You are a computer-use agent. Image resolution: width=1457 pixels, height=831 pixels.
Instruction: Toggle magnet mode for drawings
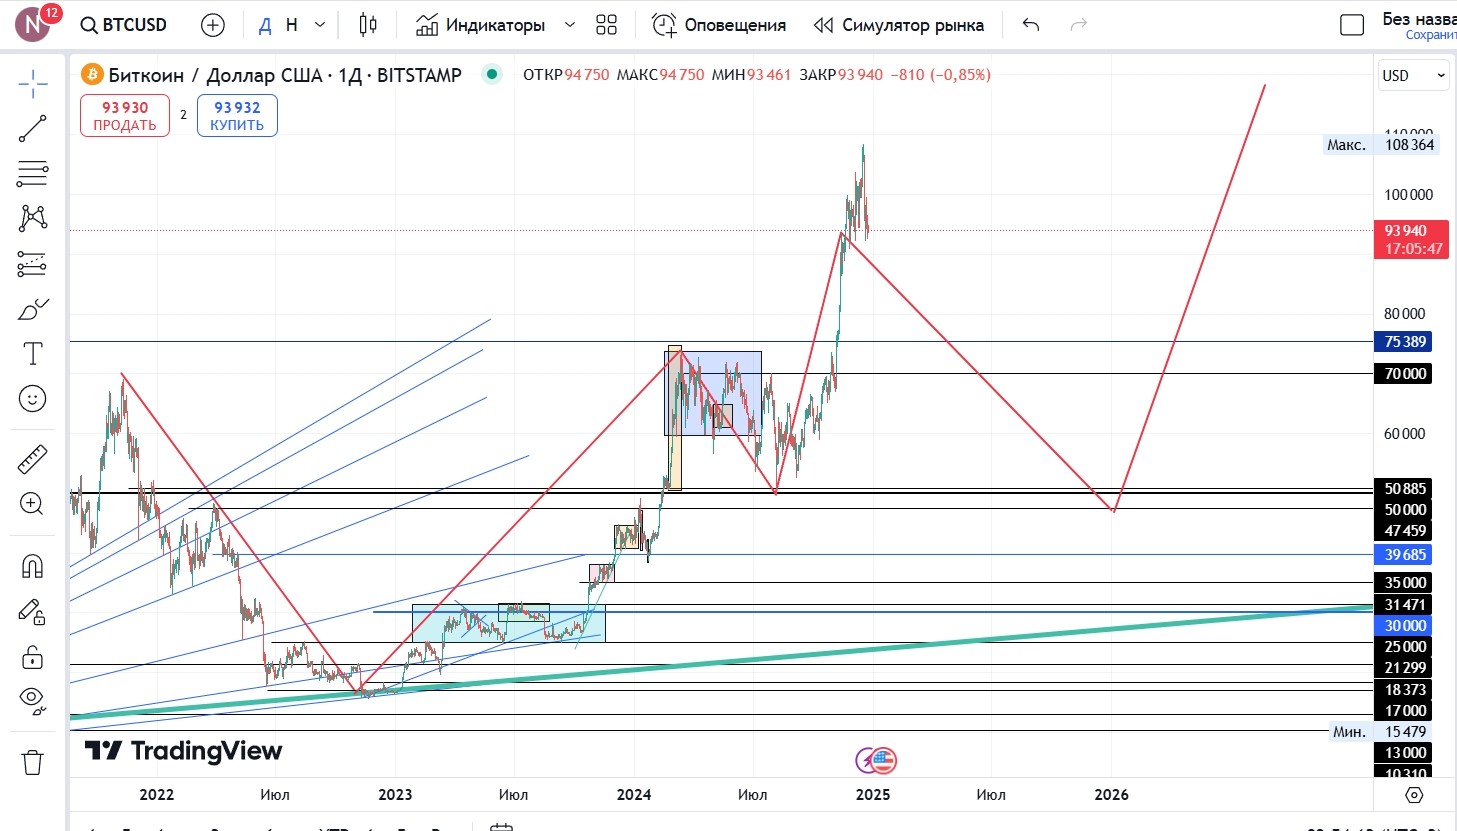[x=33, y=567]
